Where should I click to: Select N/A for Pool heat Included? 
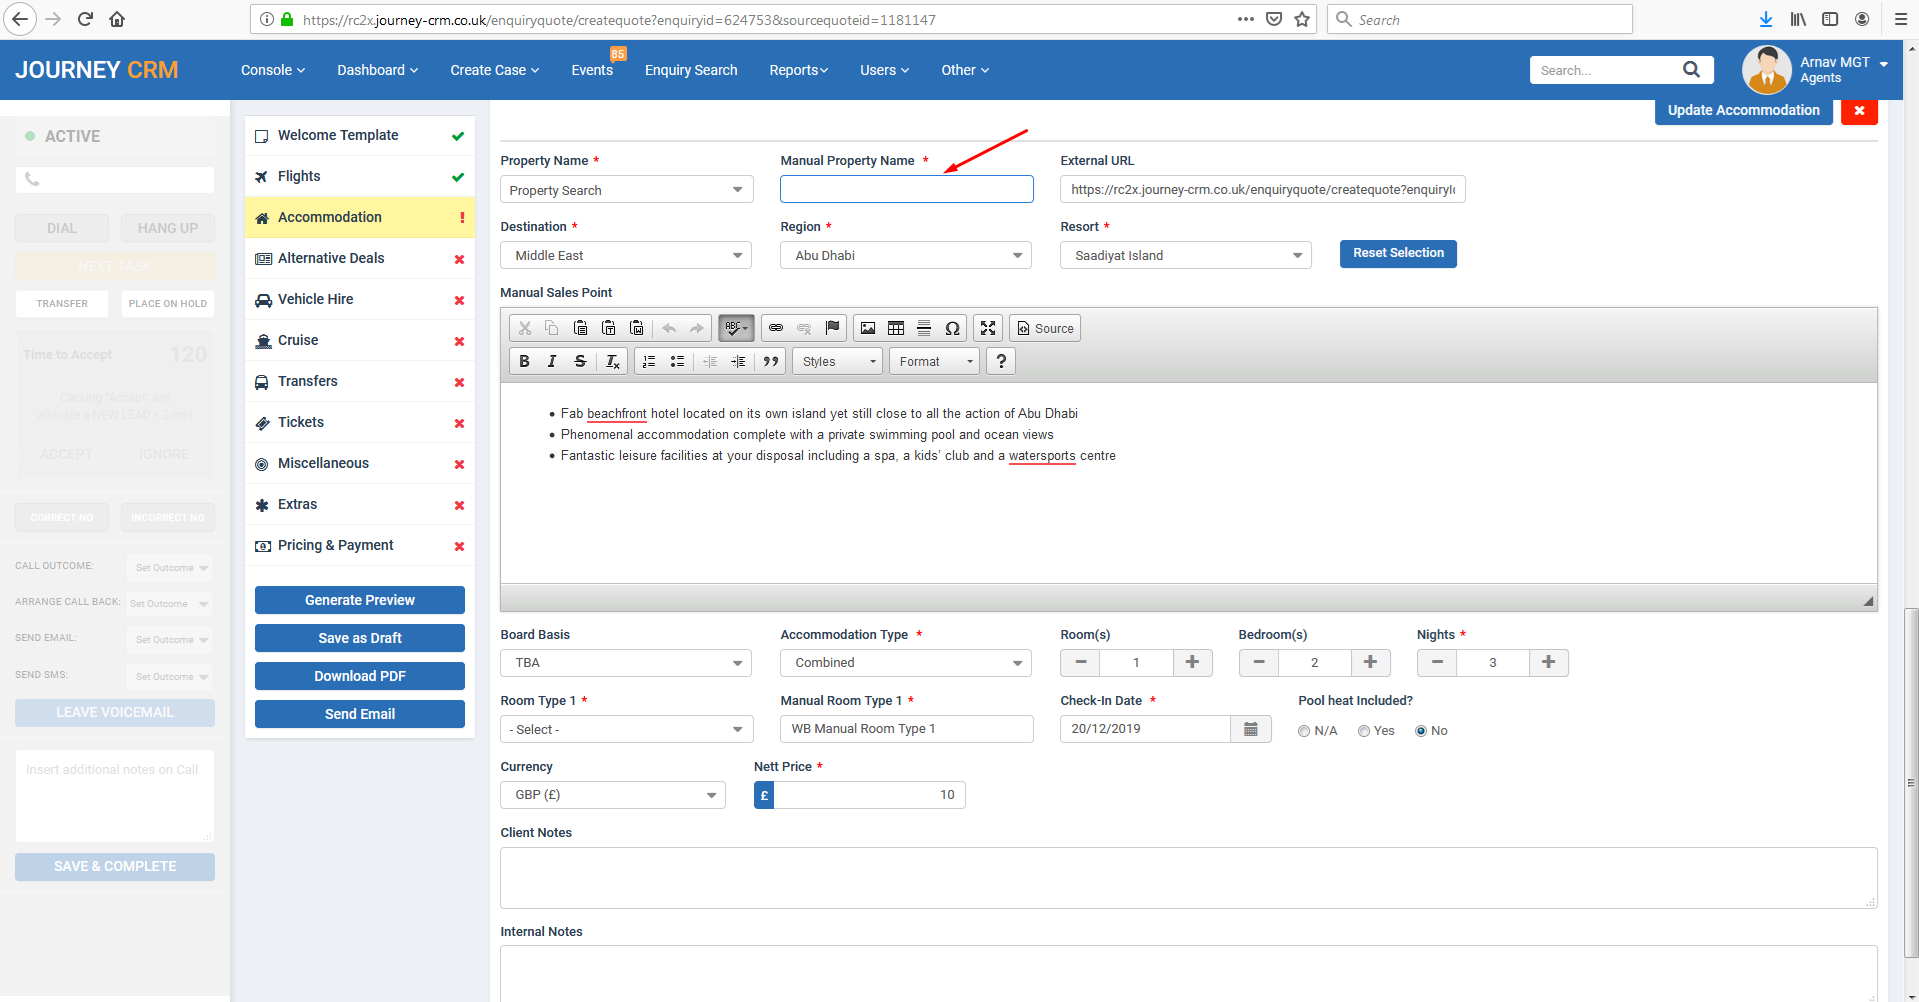pos(1304,731)
